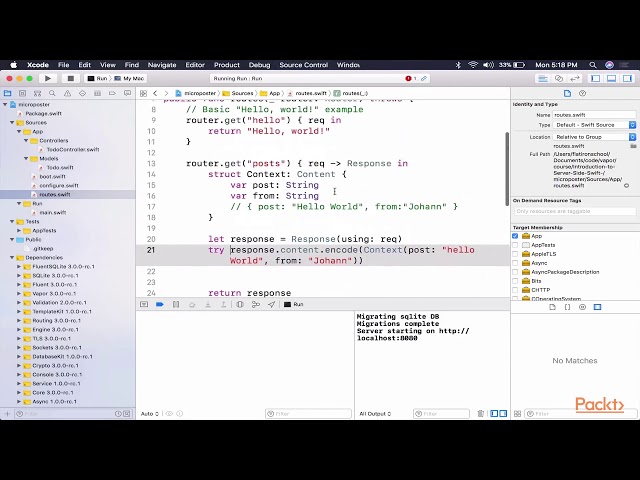640x480 pixels.
Task: Click the Stop button in toolbar
Action: [70, 78]
